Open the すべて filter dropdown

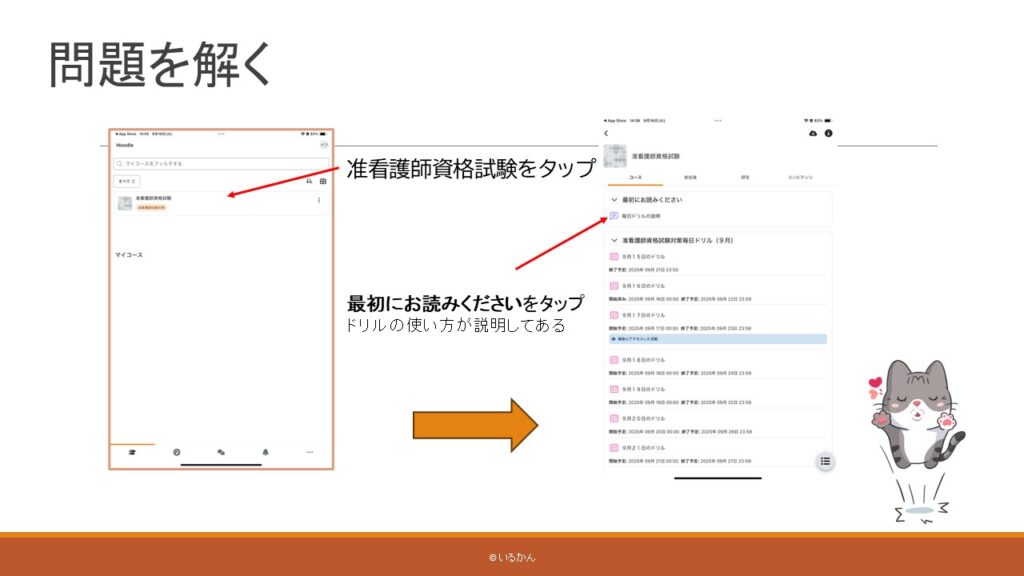coord(127,181)
